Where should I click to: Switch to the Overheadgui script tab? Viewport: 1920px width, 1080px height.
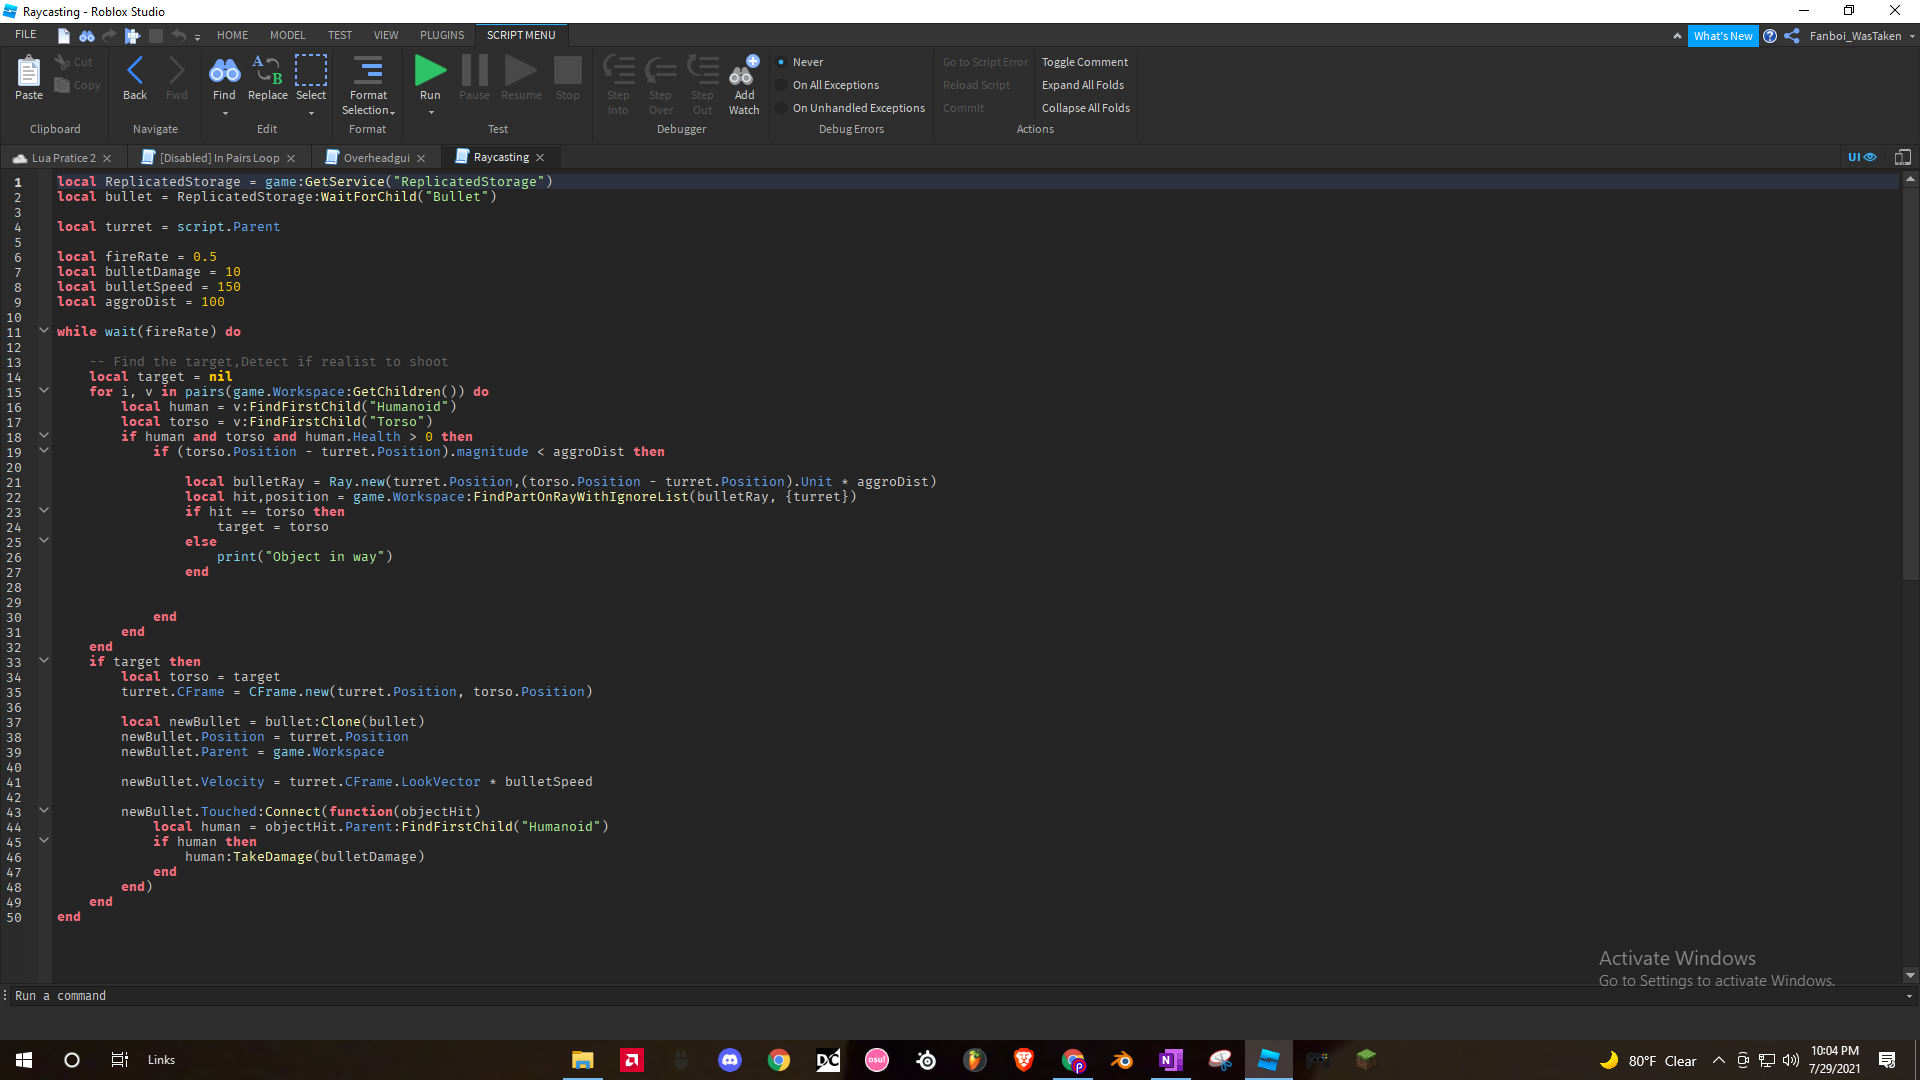click(x=376, y=158)
